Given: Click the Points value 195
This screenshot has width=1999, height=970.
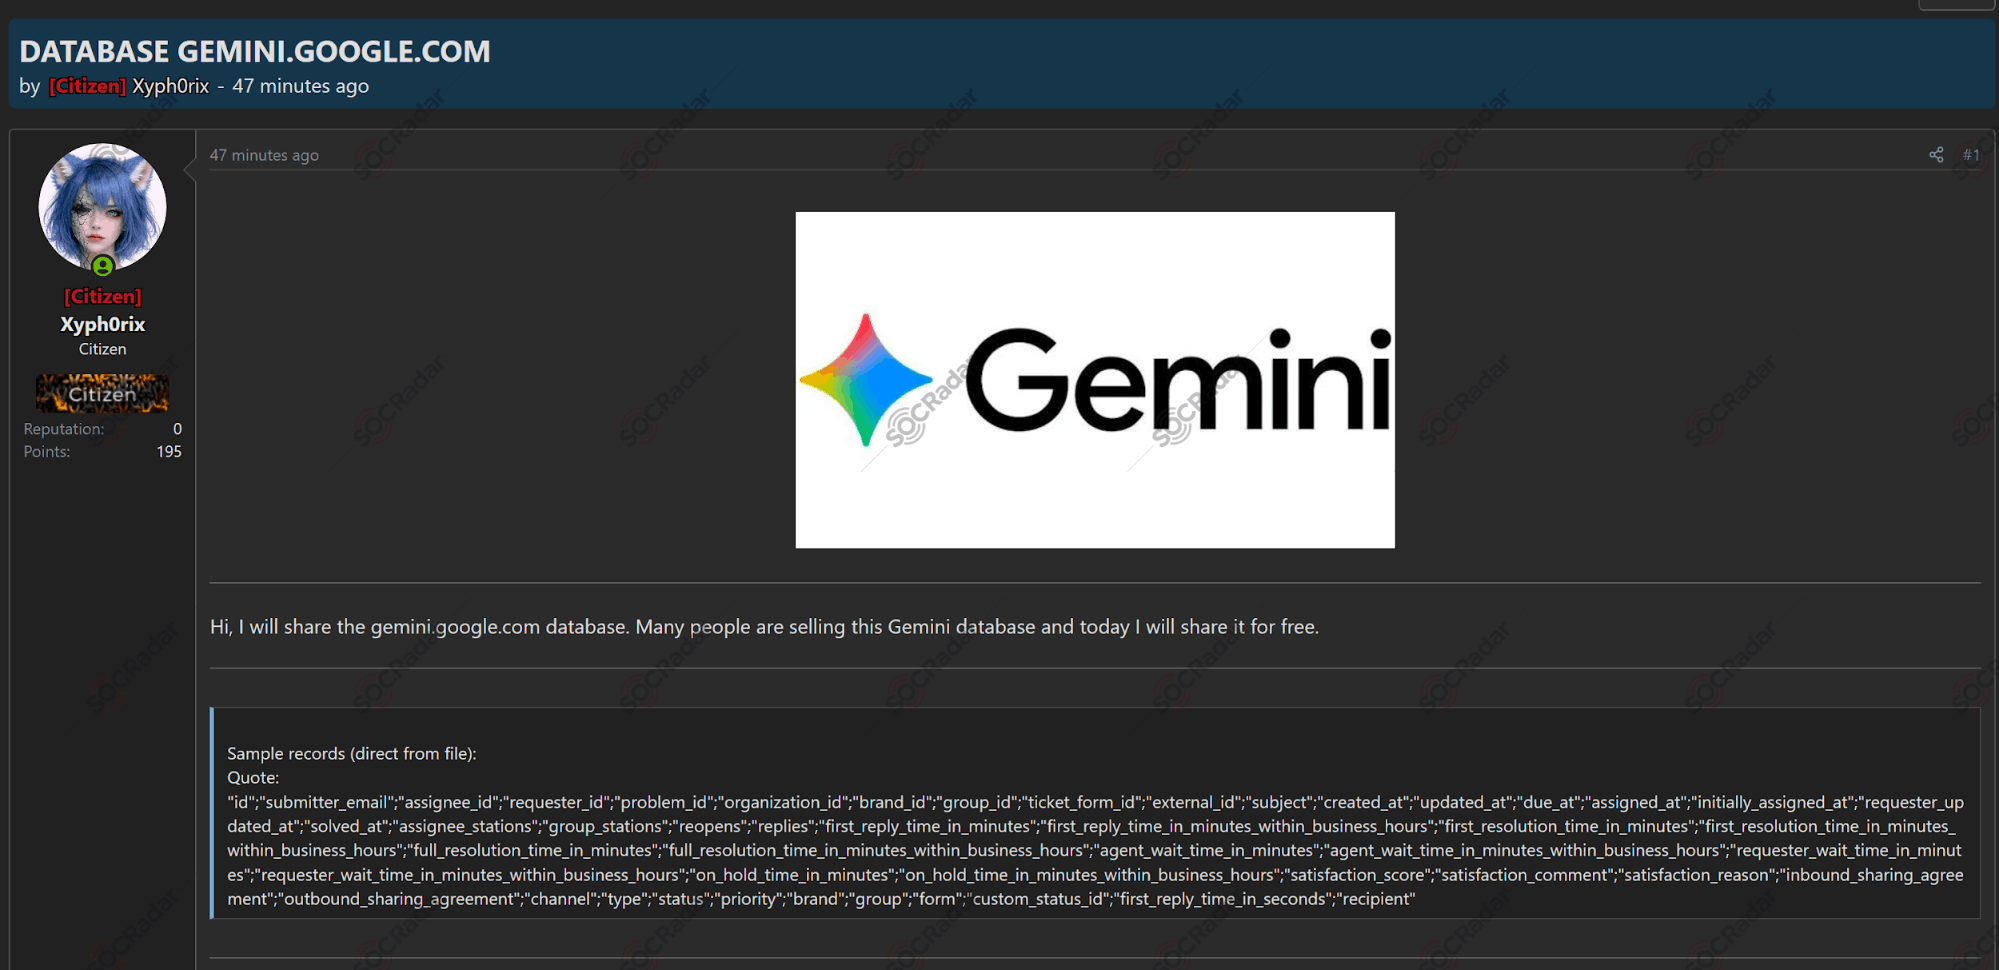Looking at the screenshot, I should (x=169, y=452).
